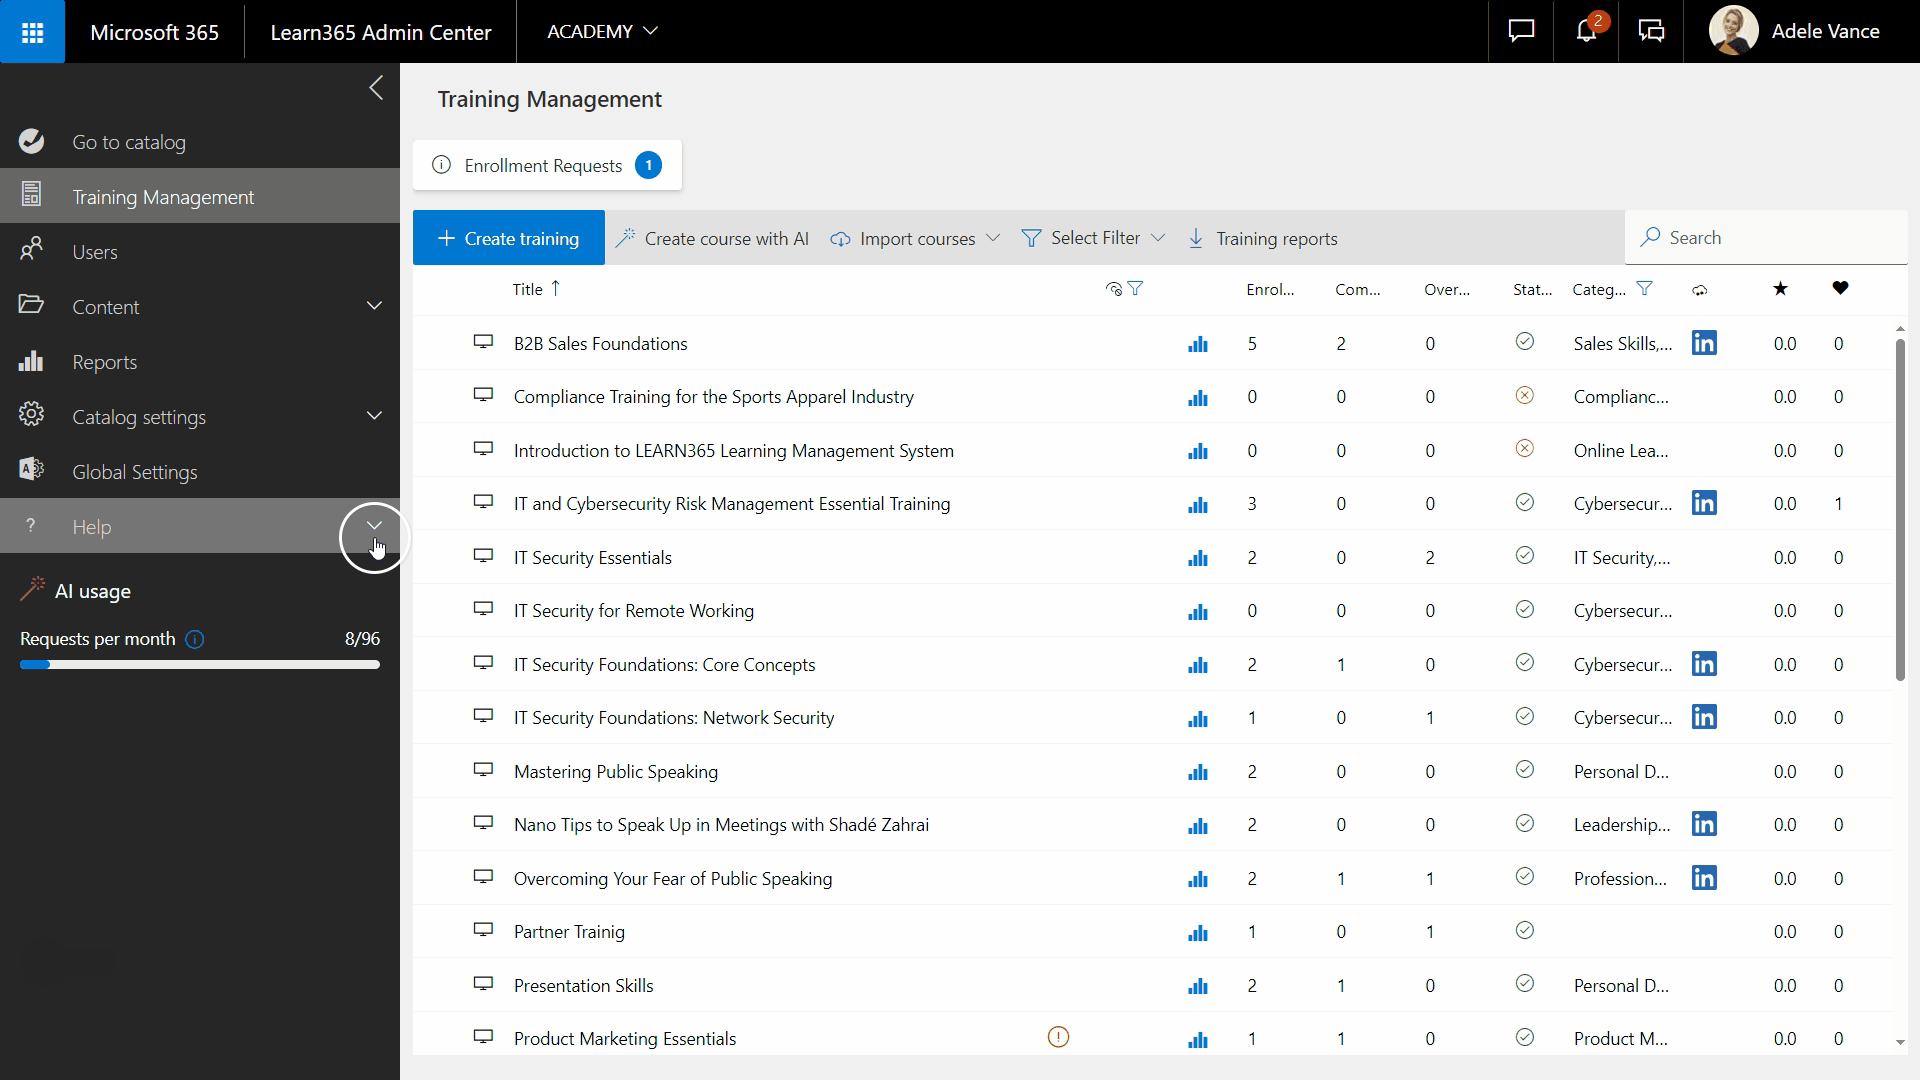Click the category column filter funnel icon

coord(1644,289)
